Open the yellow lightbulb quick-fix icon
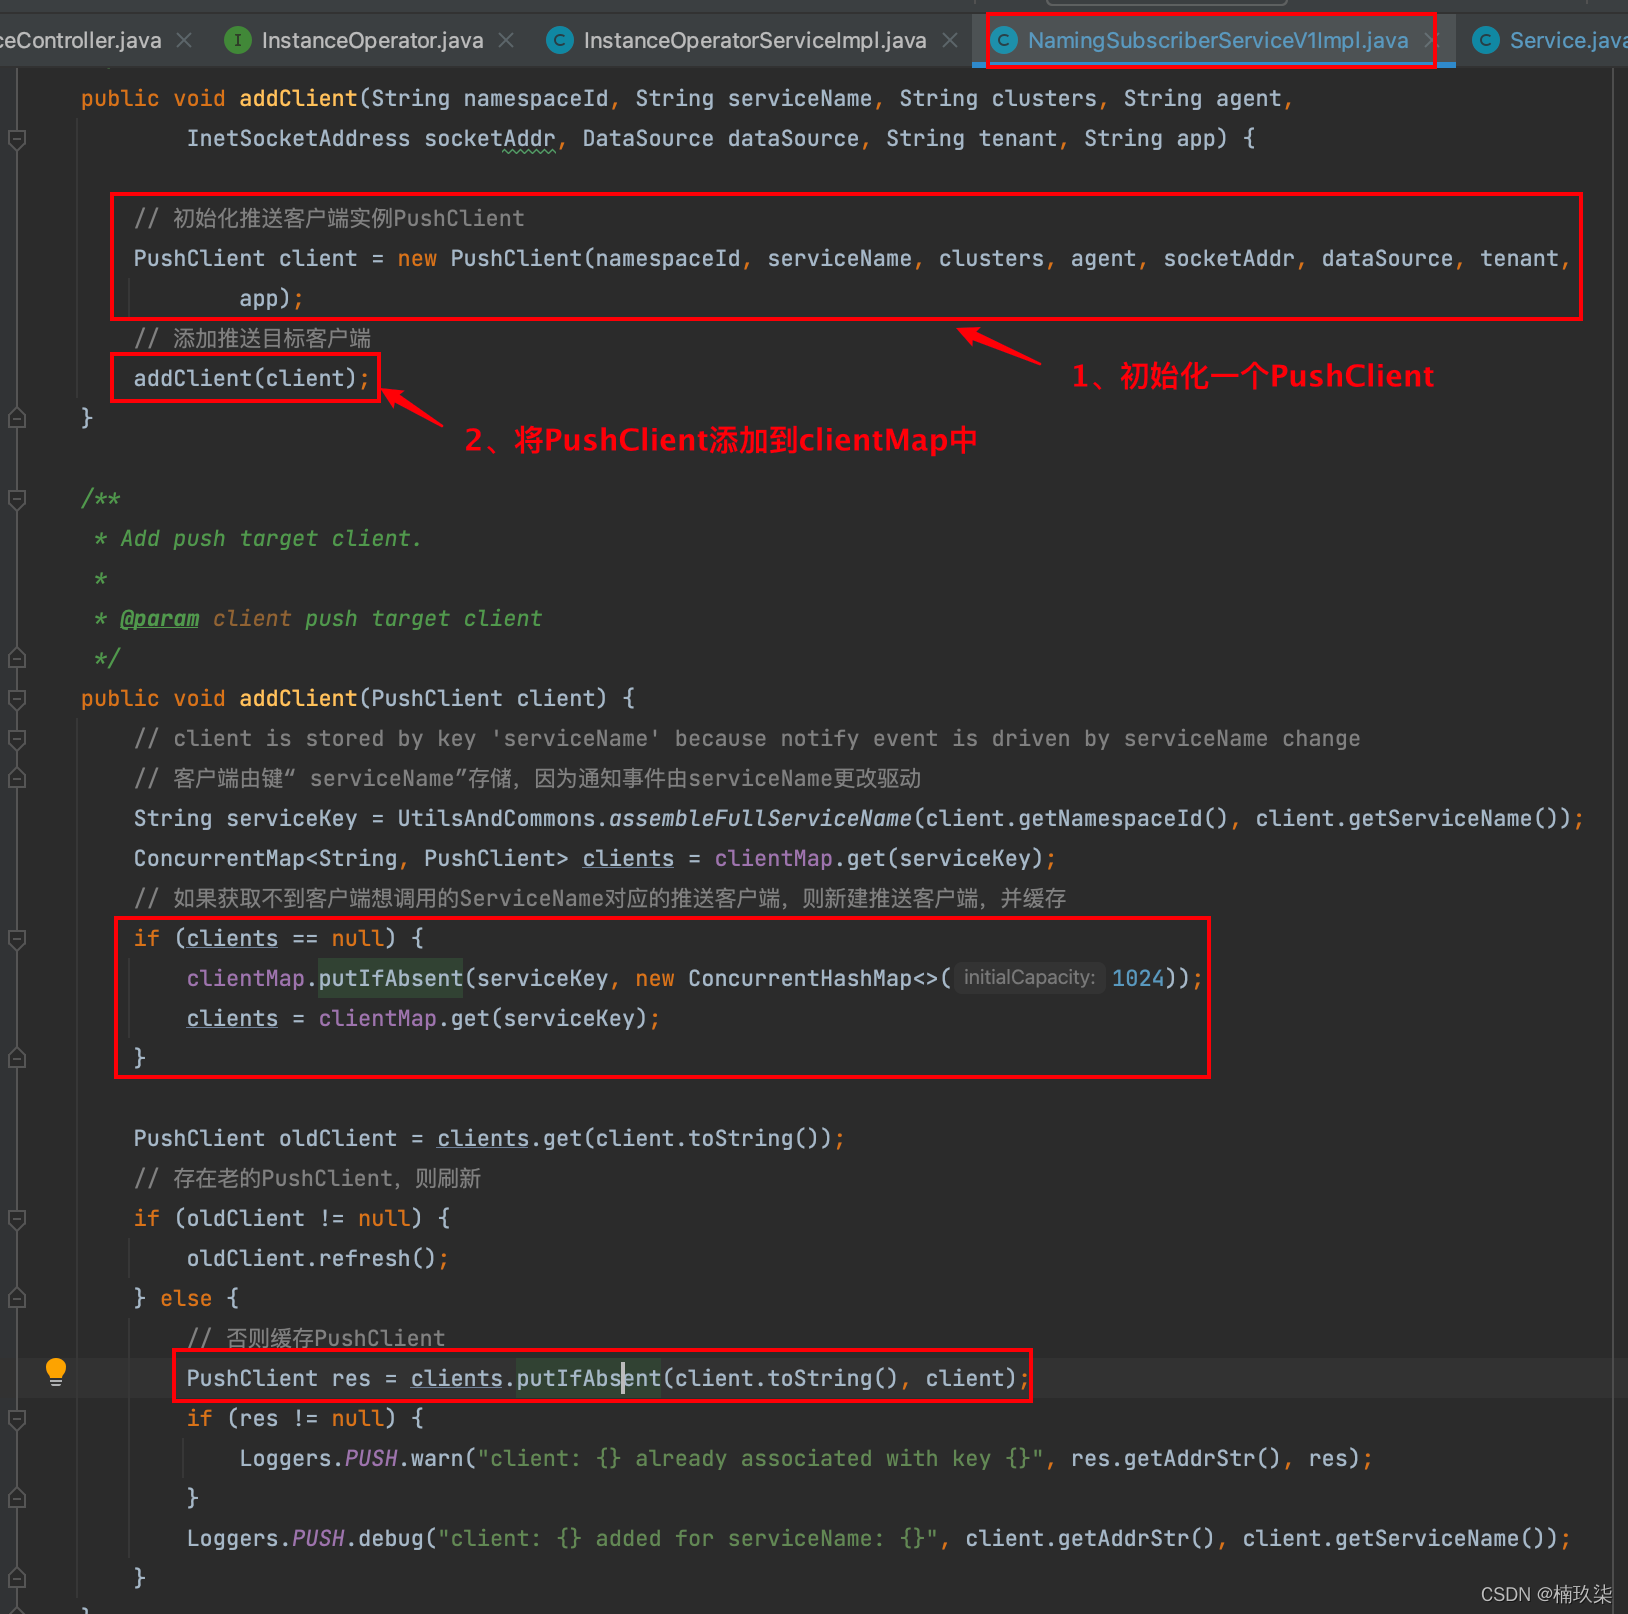The height and width of the screenshot is (1614, 1628). click(56, 1371)
